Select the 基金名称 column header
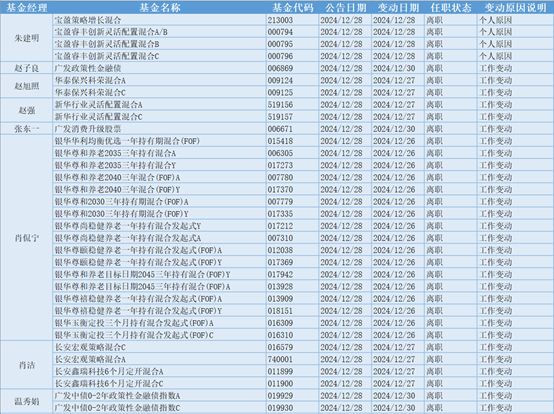This screenshot has width=554, height=414. [x=160, y=7]
